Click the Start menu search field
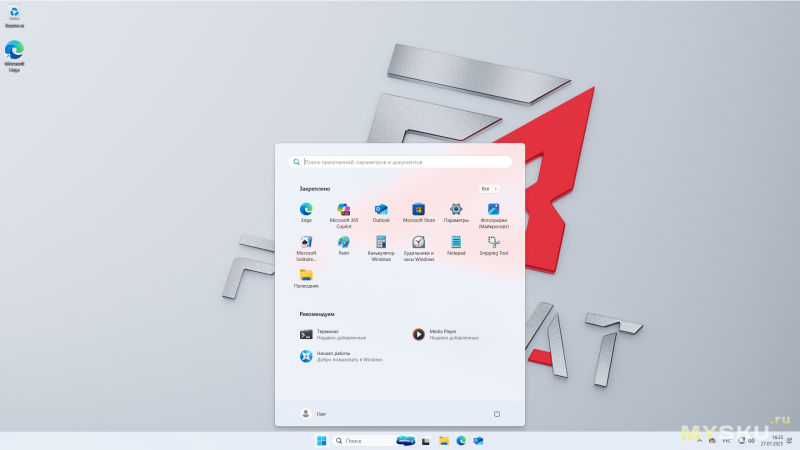 (x=399, y=162)
